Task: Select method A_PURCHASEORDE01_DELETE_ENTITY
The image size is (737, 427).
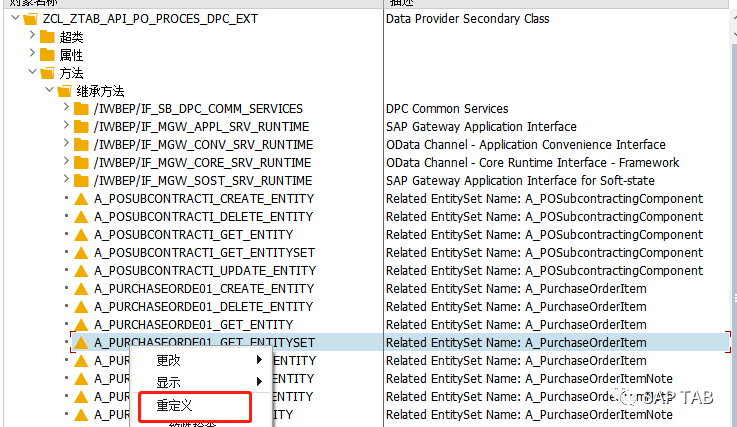Action: coord(204,307)
